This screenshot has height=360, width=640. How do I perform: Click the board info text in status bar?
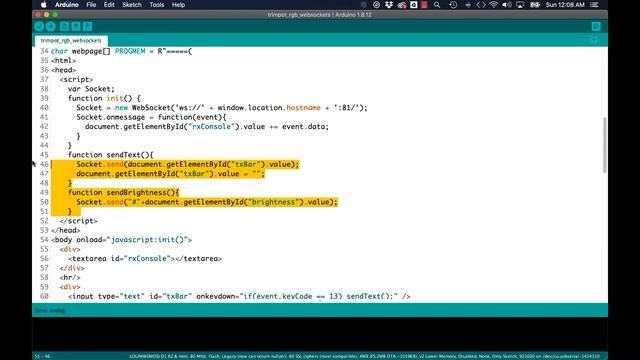(x=364, y=356)
